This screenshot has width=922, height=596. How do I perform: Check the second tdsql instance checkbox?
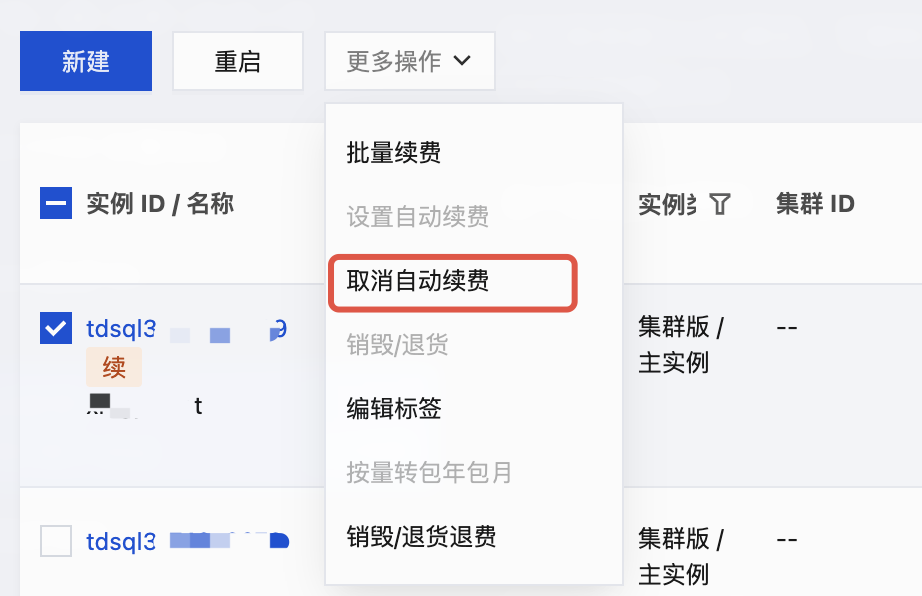[x=55, y=541]
